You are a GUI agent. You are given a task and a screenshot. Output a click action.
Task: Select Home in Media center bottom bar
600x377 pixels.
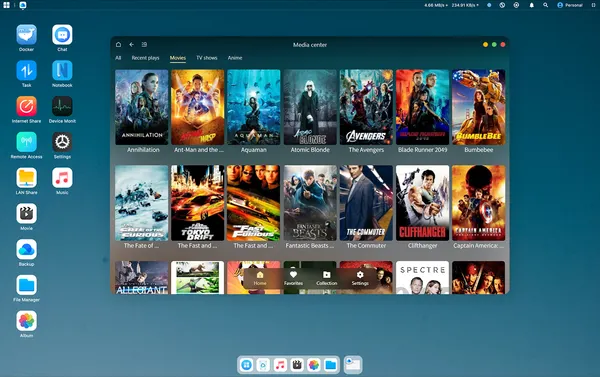point(260,278)
